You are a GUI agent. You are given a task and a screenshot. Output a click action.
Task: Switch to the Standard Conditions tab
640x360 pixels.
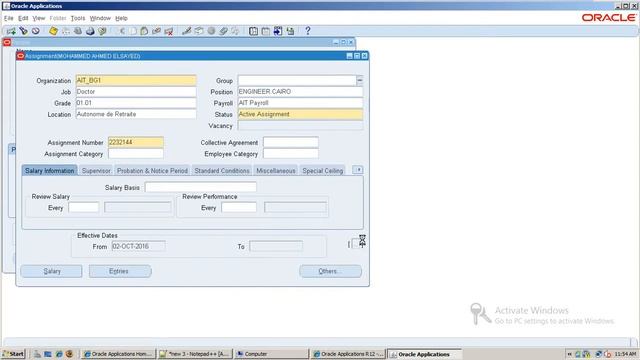click(x=222, y=171)
